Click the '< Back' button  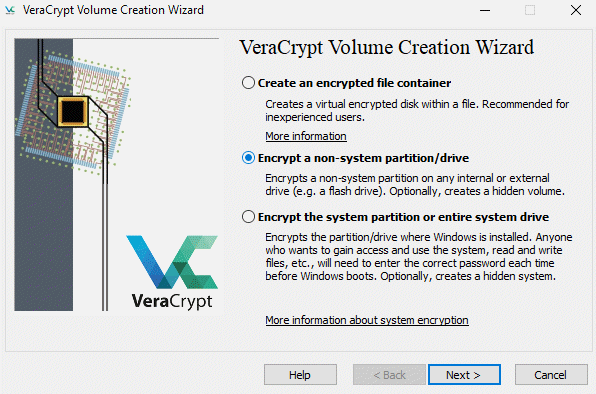[389, 375]
